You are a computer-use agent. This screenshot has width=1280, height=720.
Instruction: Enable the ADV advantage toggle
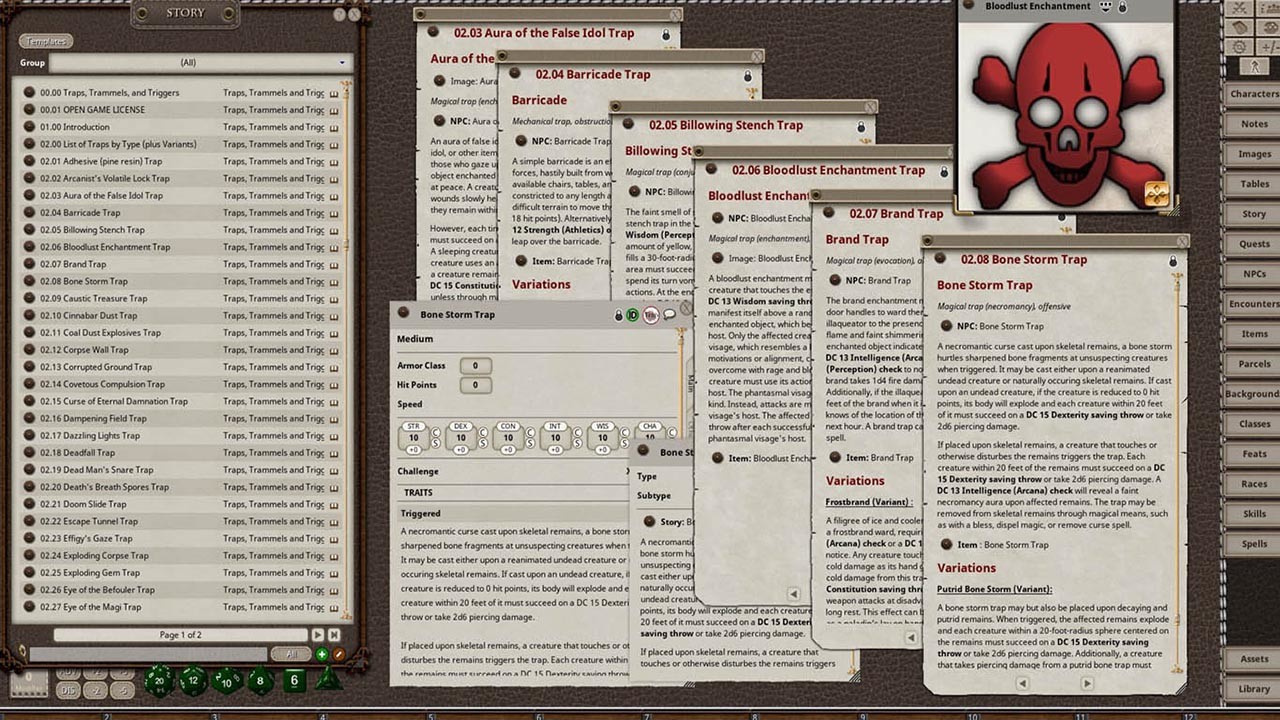66,672
